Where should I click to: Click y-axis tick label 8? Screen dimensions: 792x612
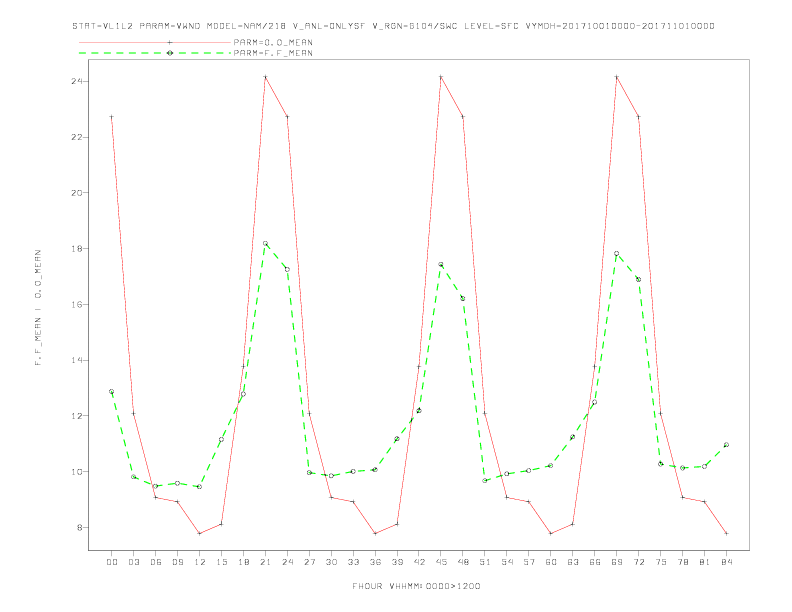click(79, 527)
